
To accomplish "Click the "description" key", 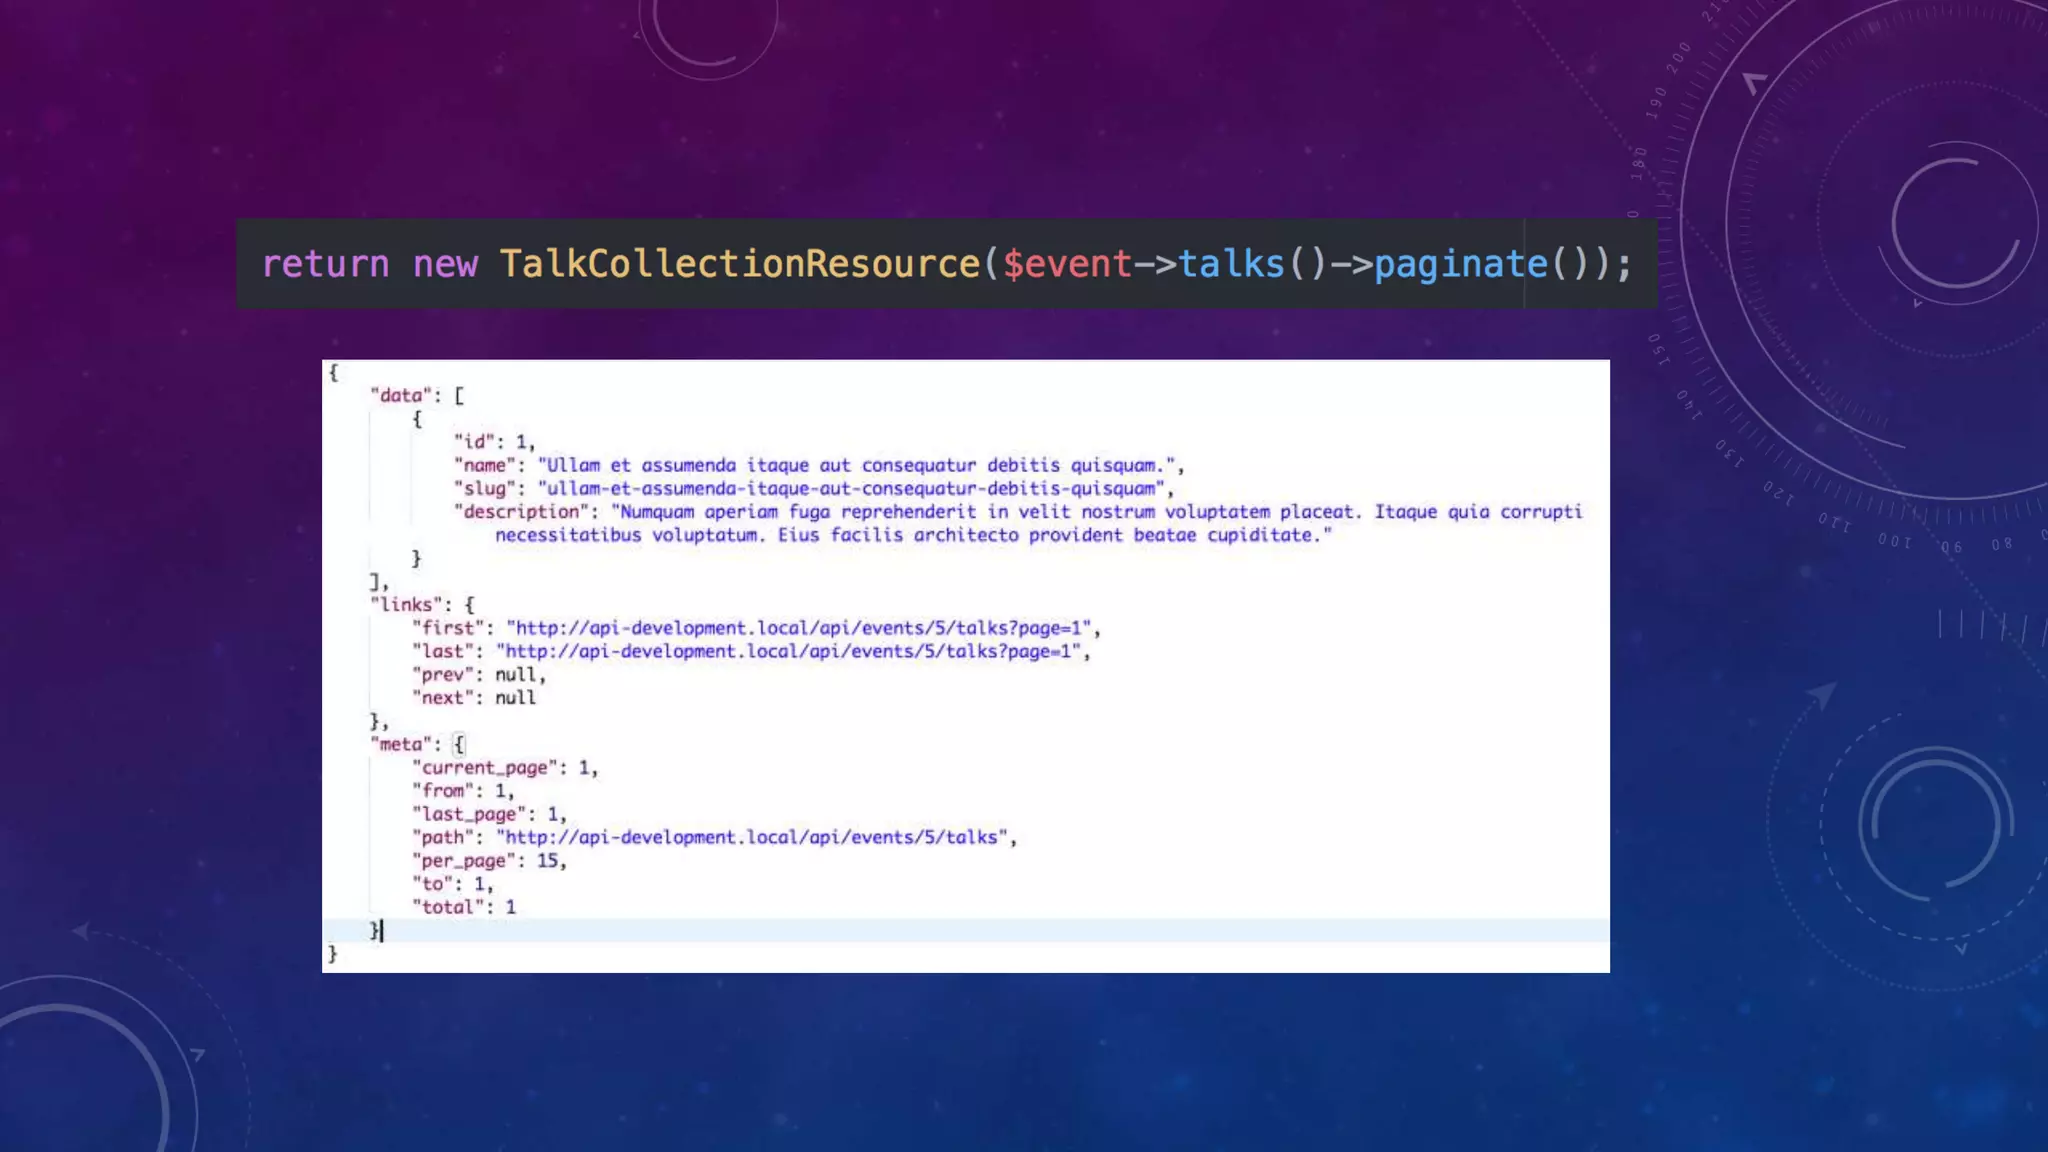I will [x=521, y=511].
